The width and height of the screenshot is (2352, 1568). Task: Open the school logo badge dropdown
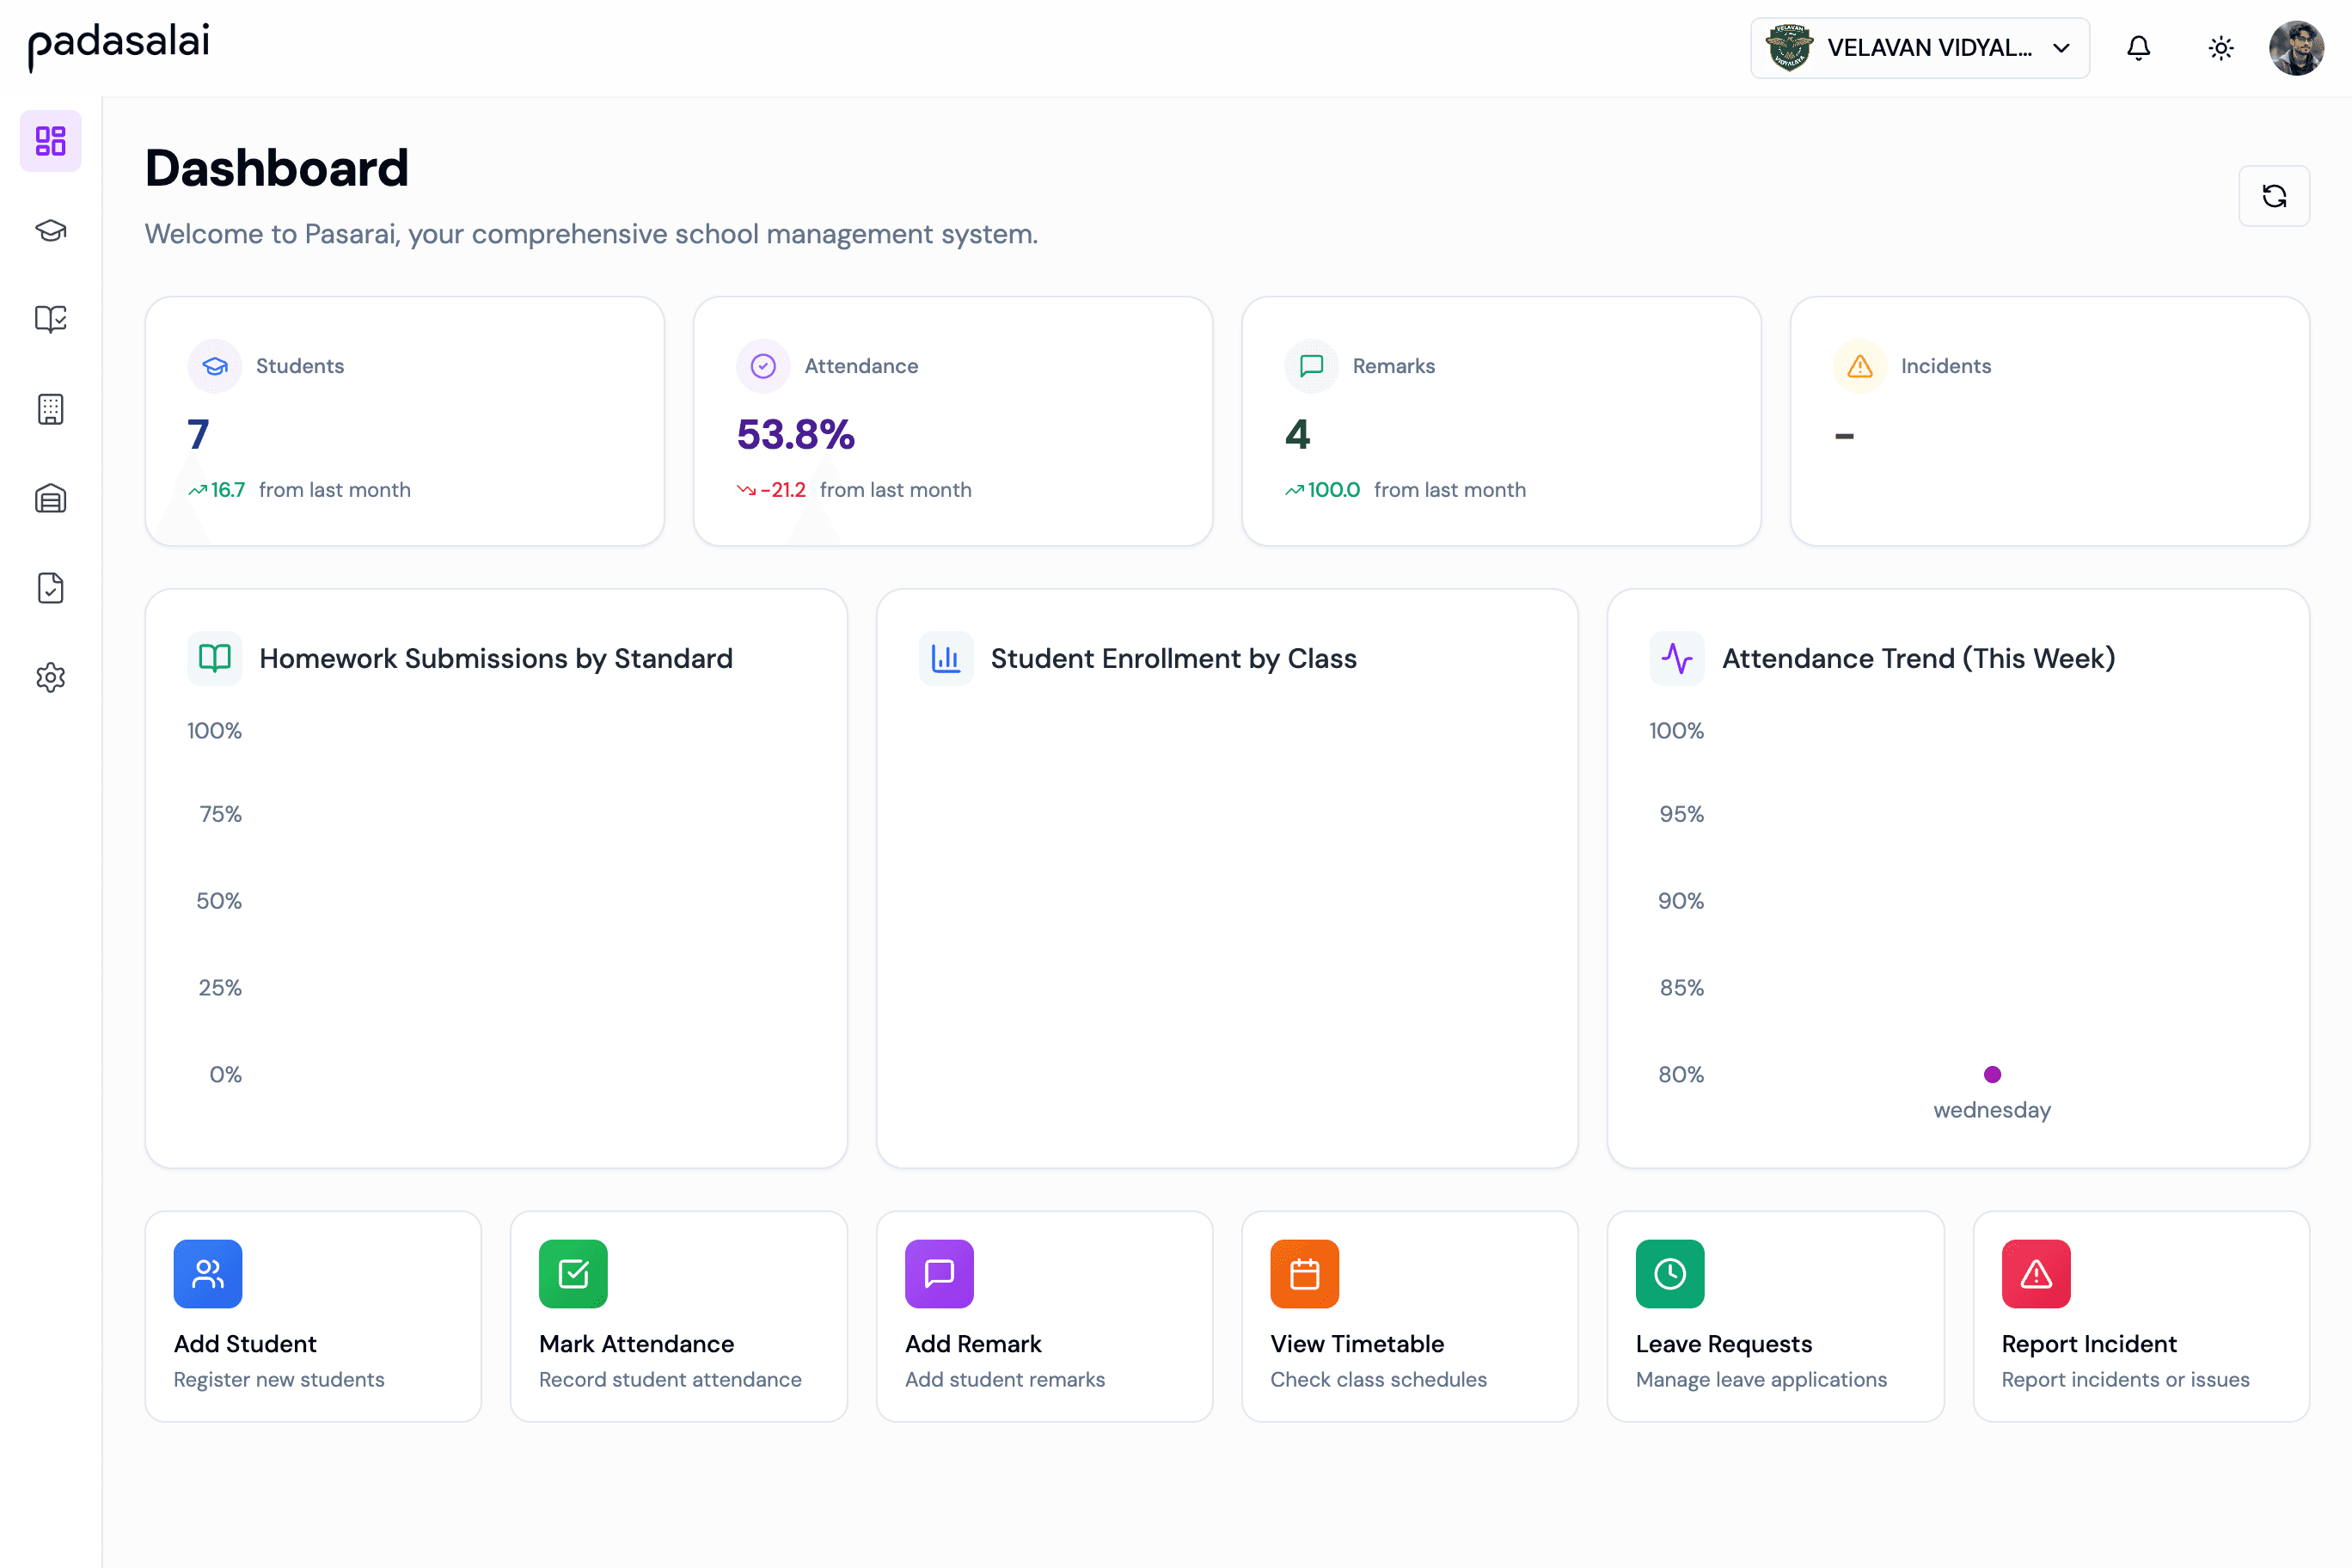click(x=1791, y=47)
